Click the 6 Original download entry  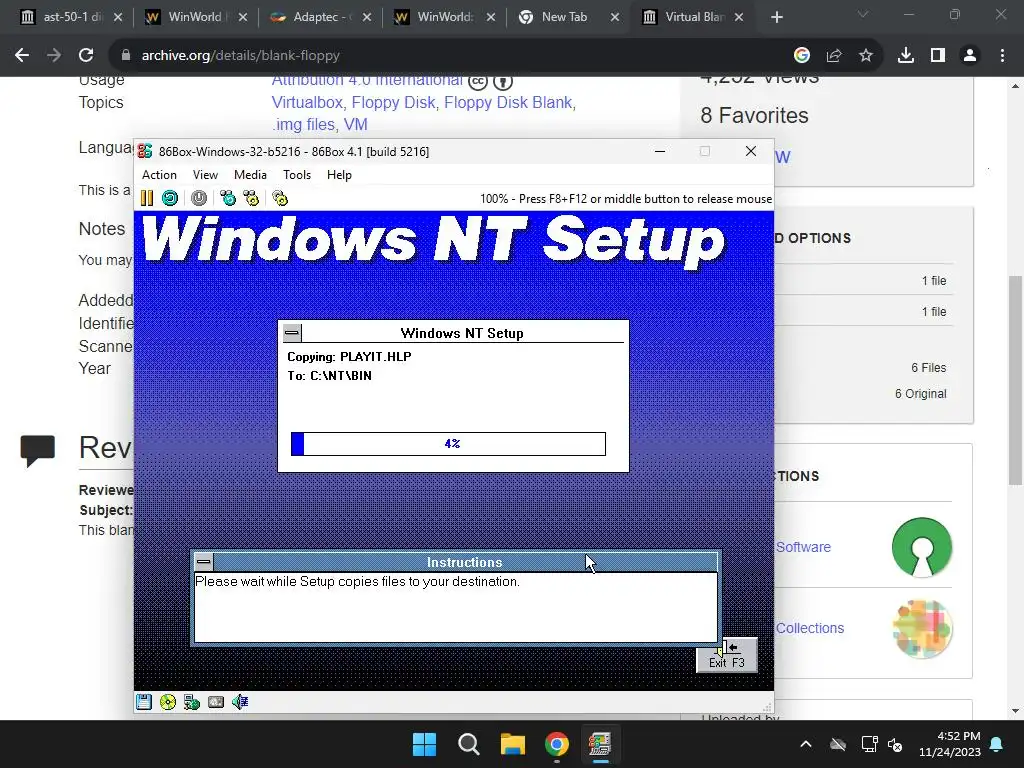click(920, 394)
